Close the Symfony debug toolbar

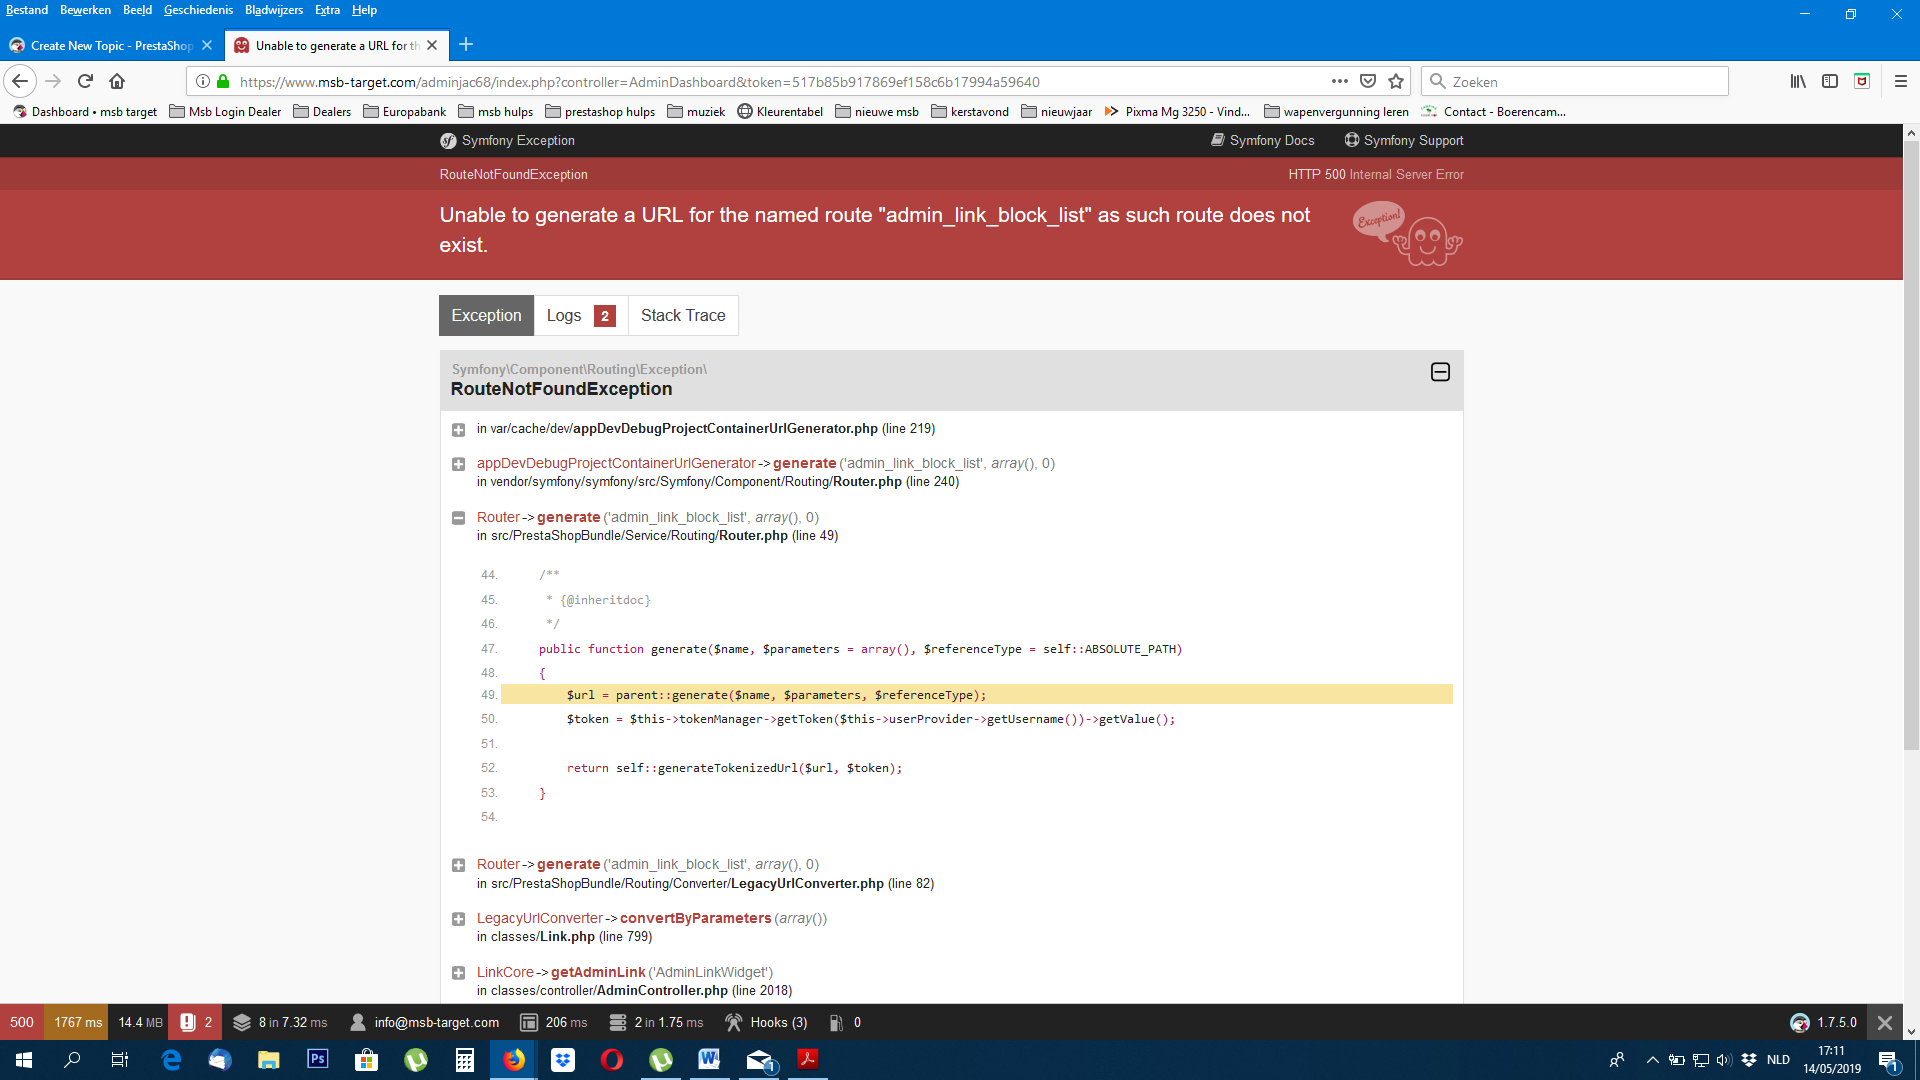coord(1885,1022)
